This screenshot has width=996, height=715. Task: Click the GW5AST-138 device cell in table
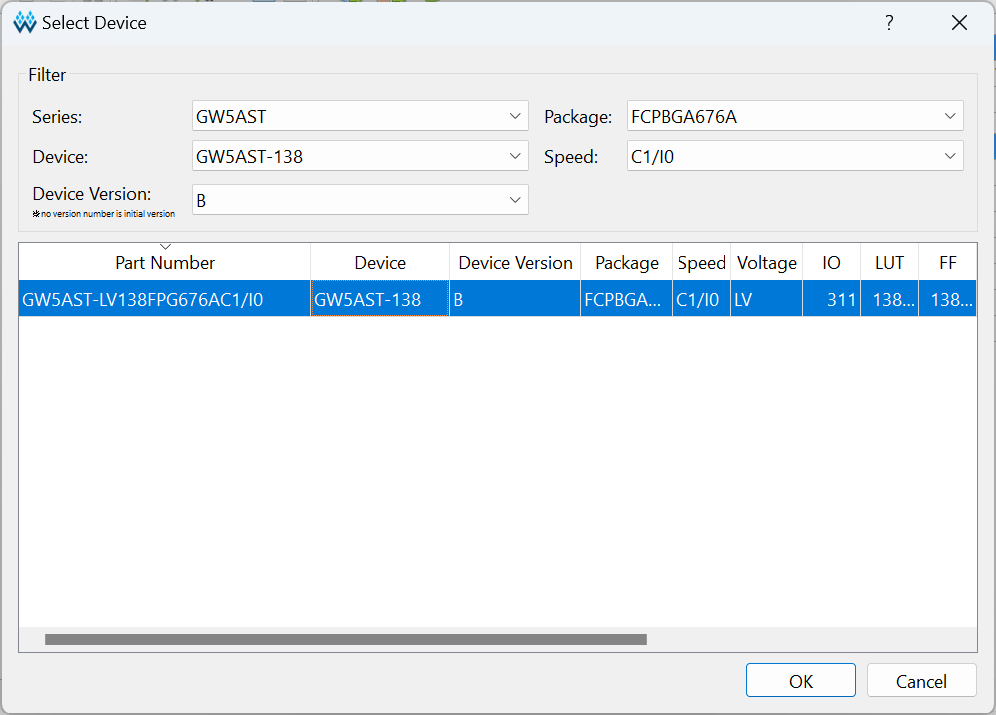click(x=380, y=299)
